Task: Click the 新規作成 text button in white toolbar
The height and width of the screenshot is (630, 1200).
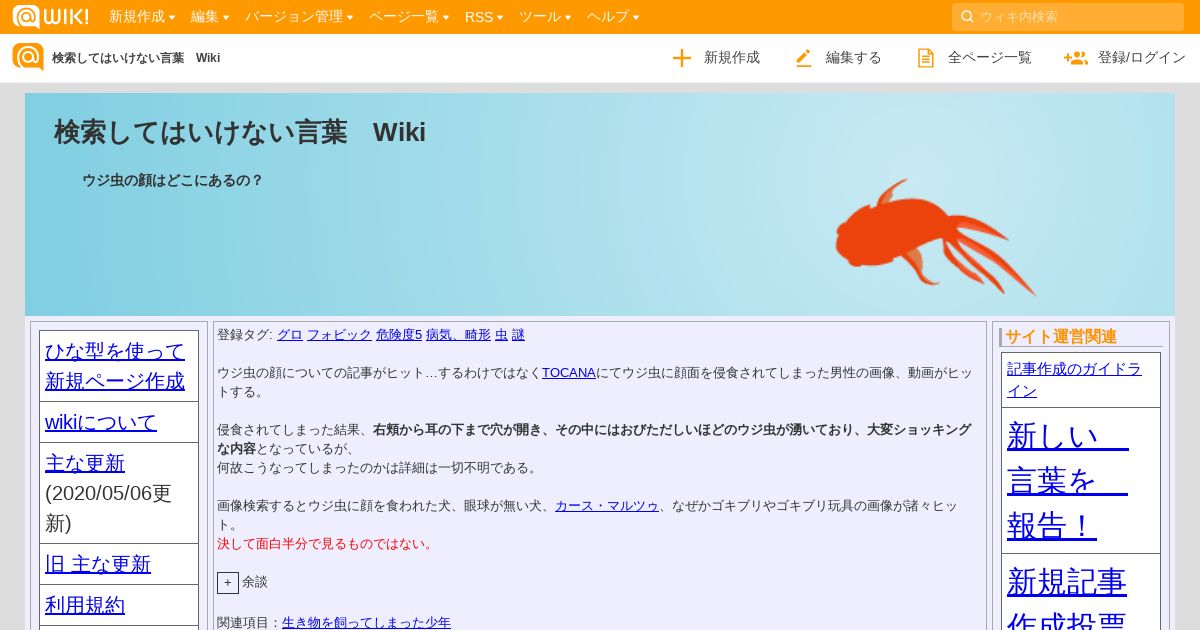Action: point(732,58)
